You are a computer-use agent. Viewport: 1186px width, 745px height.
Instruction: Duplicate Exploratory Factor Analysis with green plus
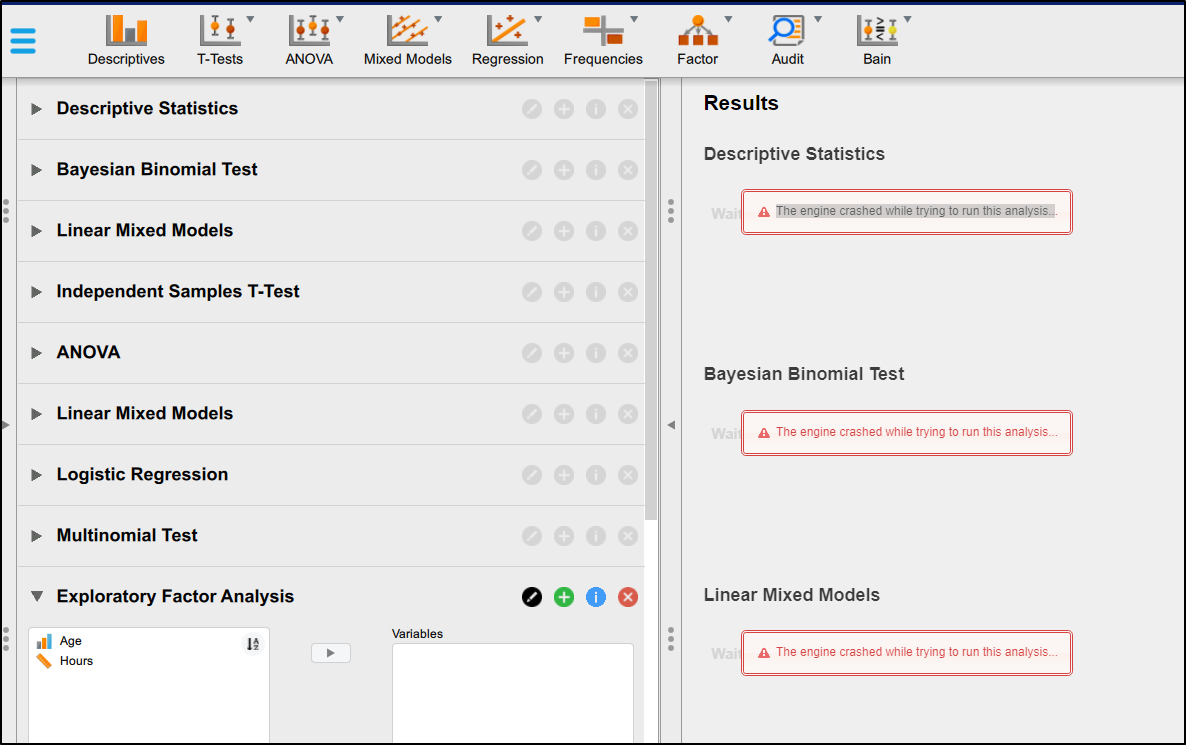point(564,596)
